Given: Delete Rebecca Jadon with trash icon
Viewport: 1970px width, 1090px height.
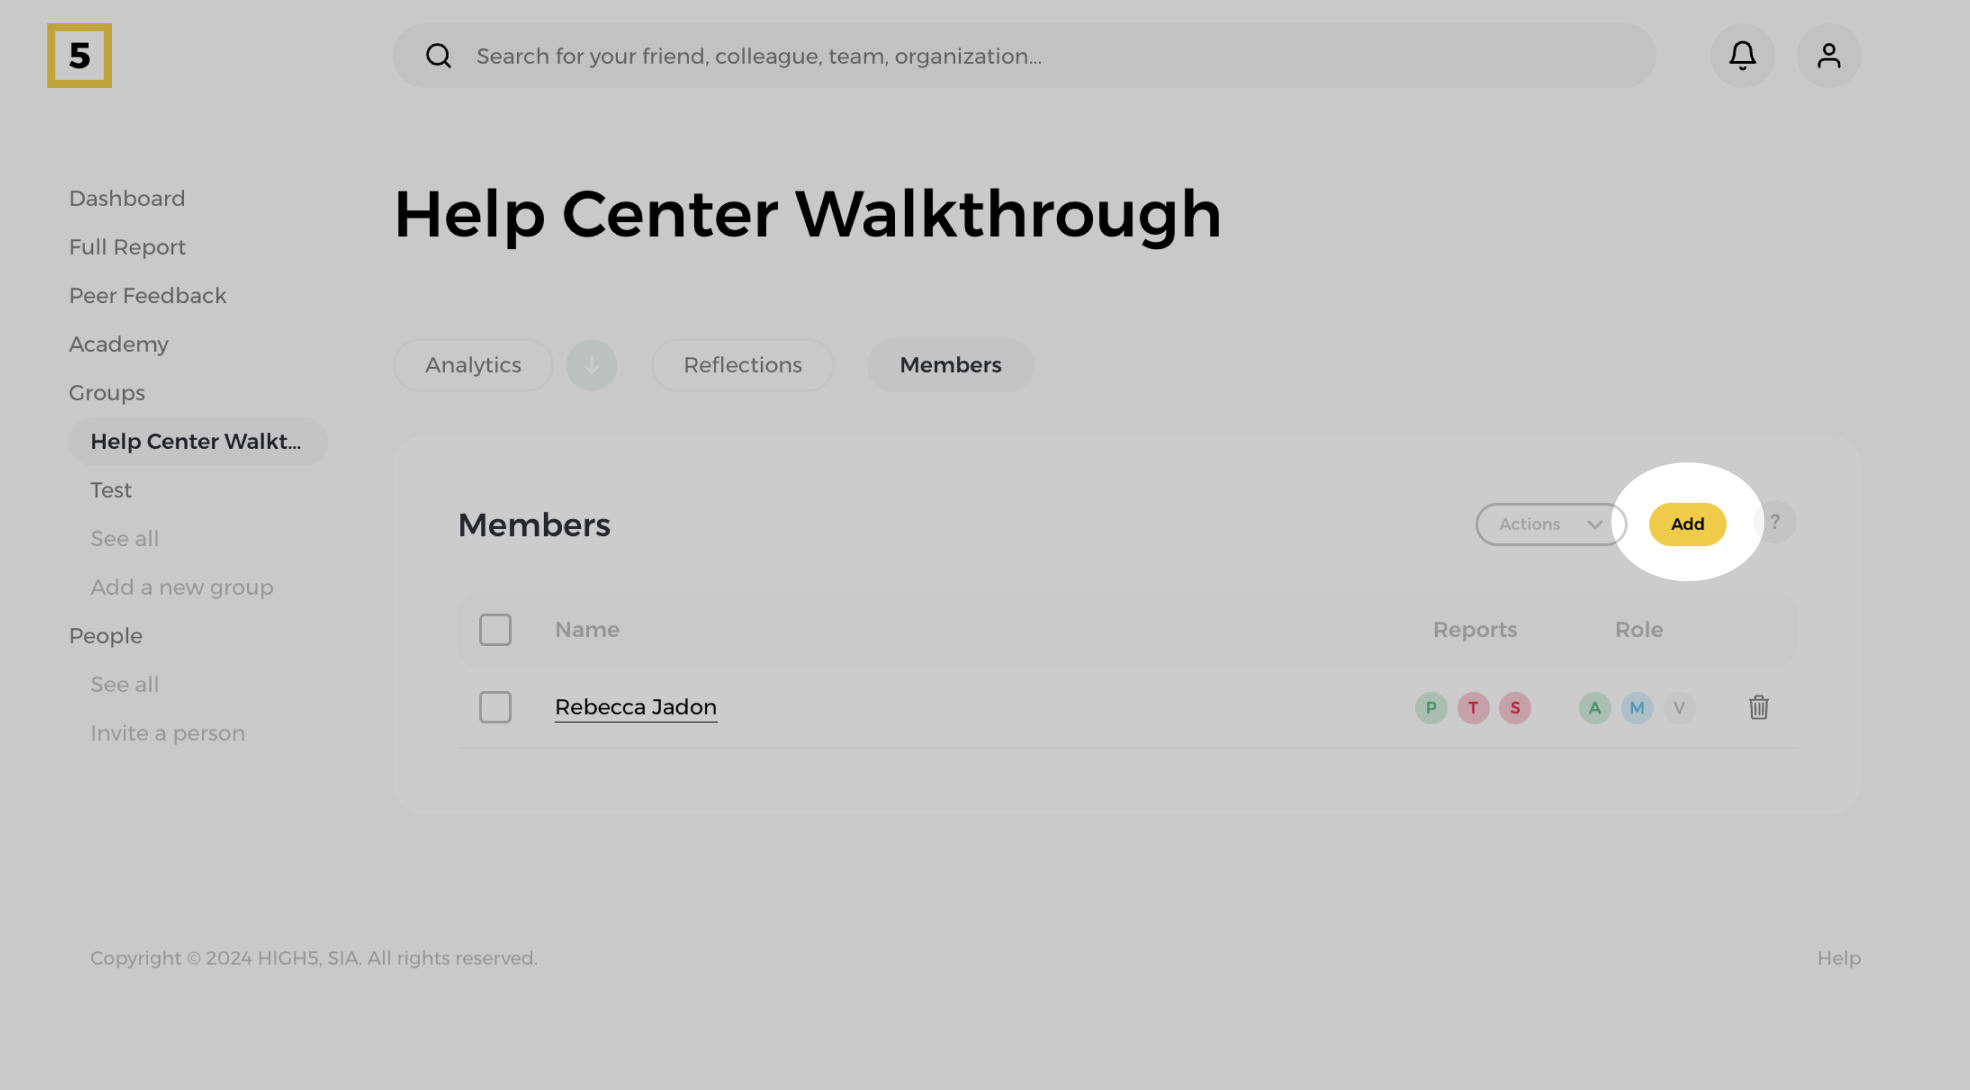Looking at the screenshot, I should [1758, 708].
